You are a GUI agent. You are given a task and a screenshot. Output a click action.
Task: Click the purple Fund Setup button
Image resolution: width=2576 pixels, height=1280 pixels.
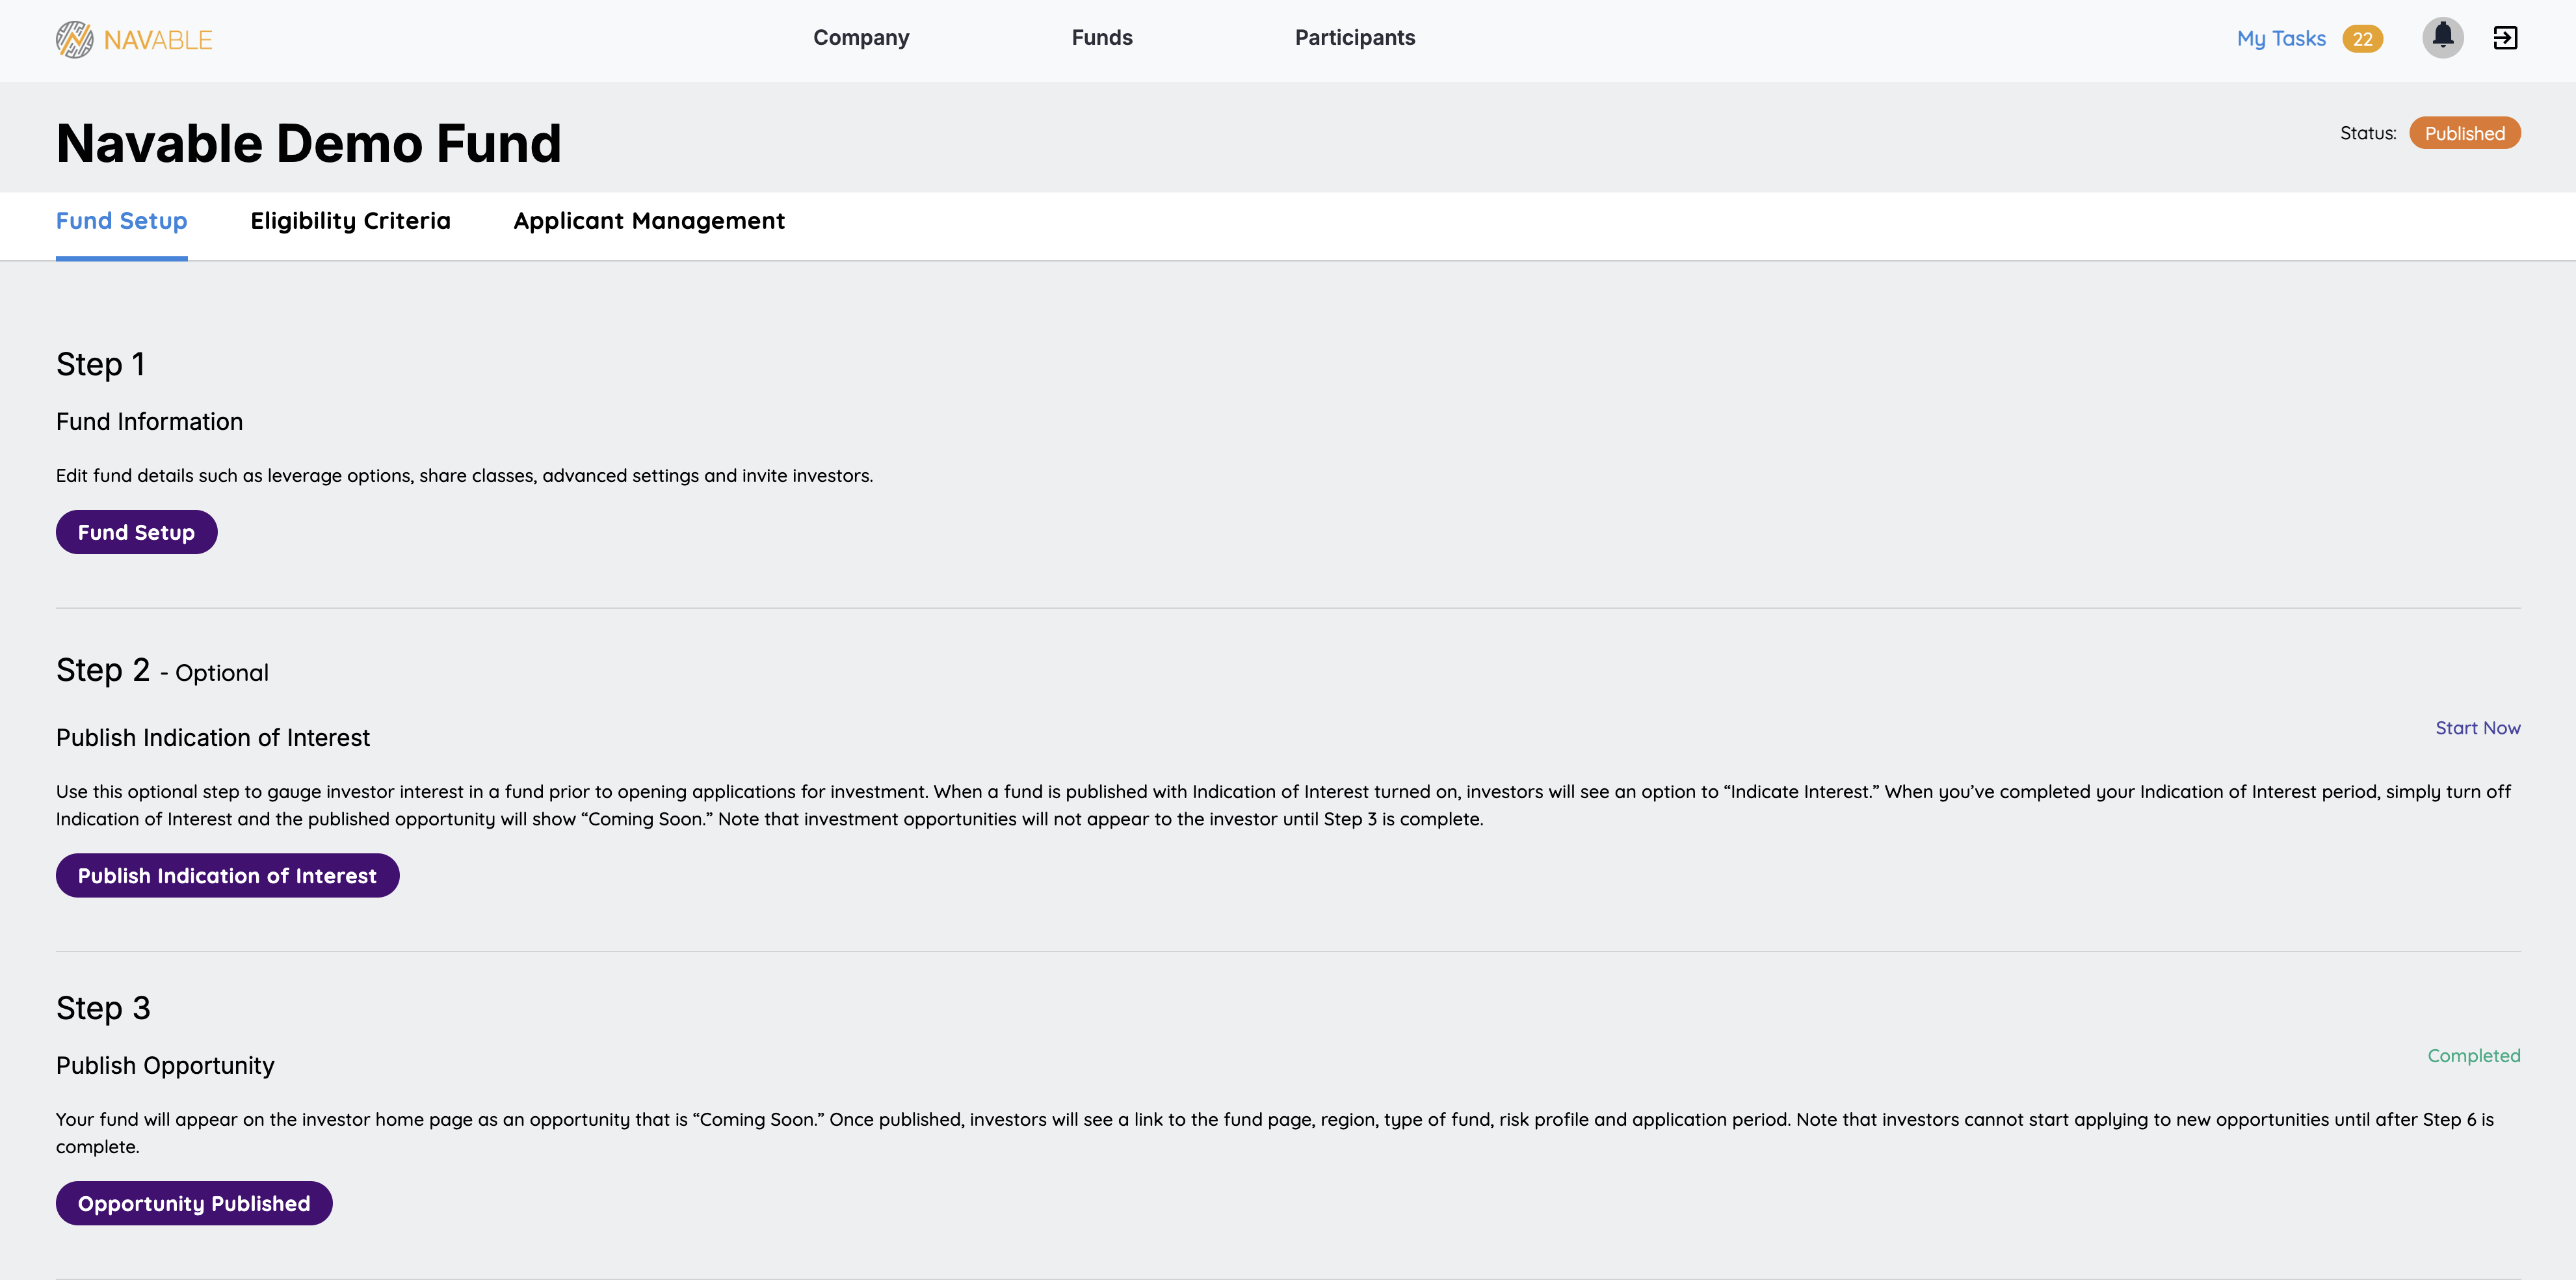pyautogui.click(x=136, y=532)
